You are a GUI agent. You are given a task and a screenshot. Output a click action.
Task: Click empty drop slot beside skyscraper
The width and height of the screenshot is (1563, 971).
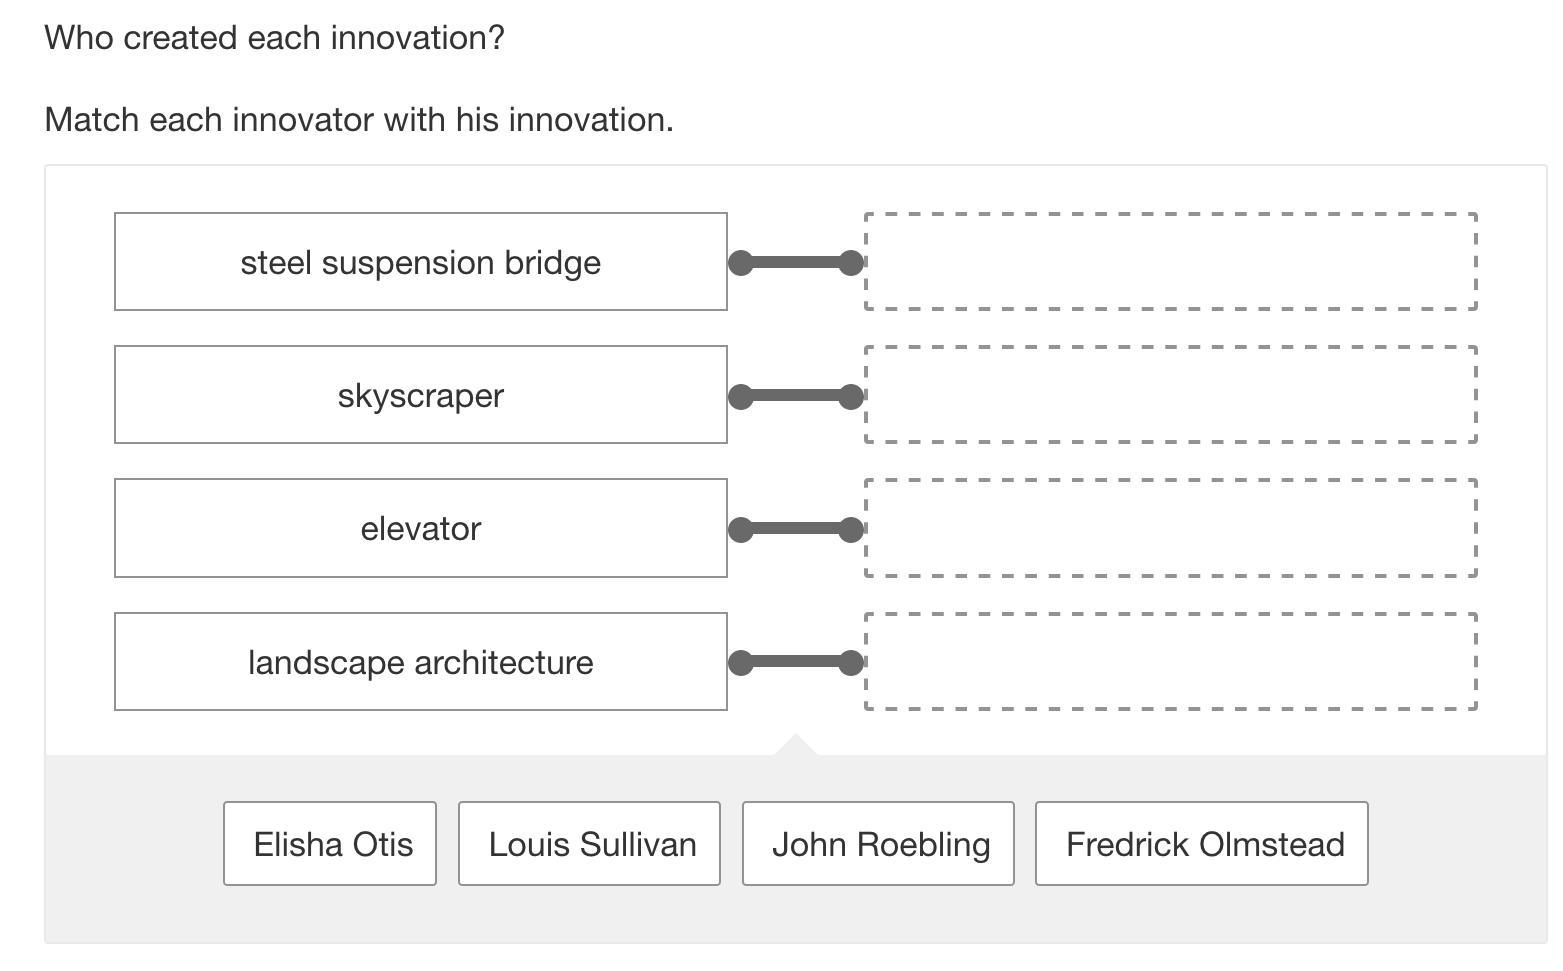[x=1170, y=395]
